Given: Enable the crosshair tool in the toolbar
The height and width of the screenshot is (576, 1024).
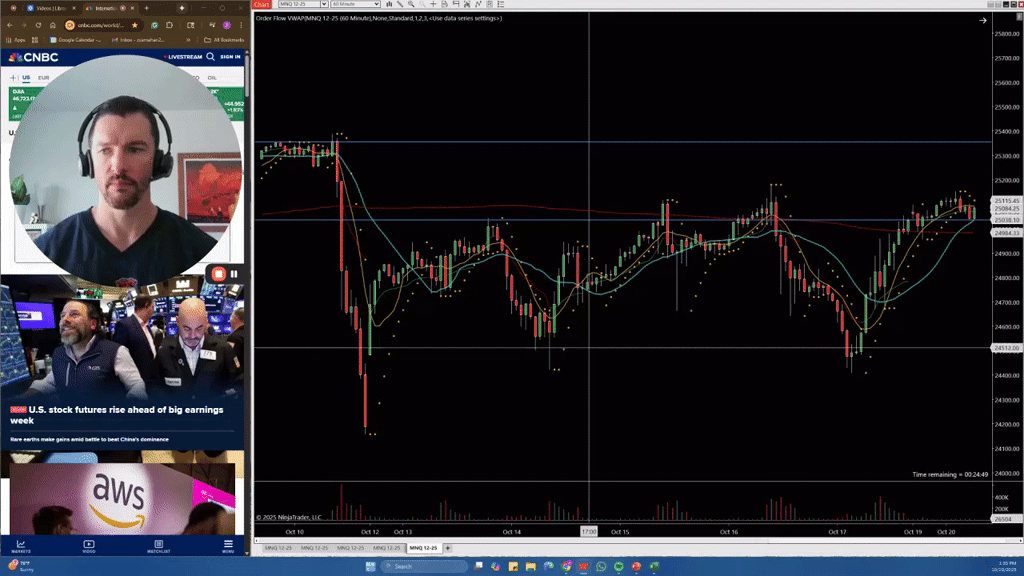Looking at the screenshot, I should pyautogui.click(x=434, y=4).
